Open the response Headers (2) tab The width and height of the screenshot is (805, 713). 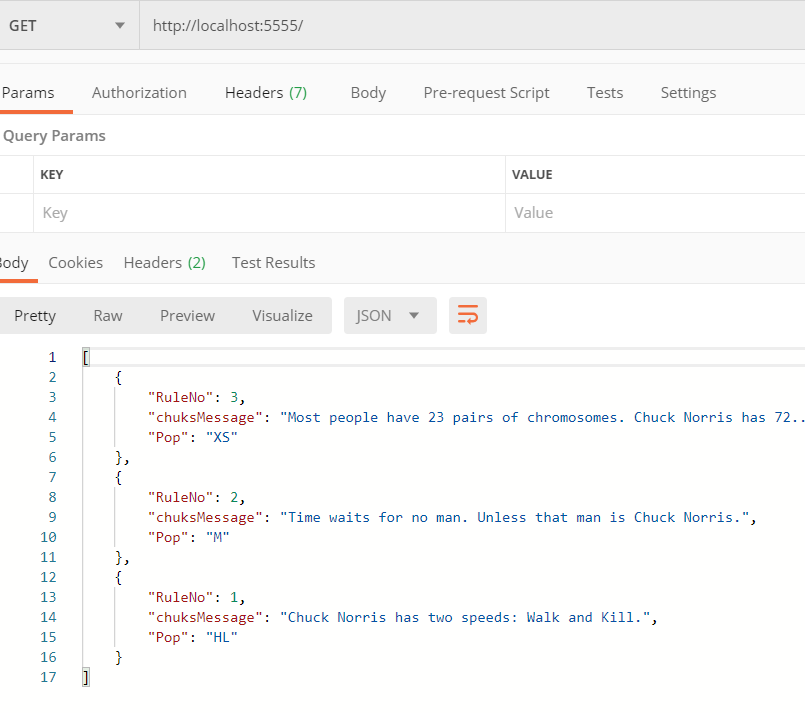coord(164,263)
